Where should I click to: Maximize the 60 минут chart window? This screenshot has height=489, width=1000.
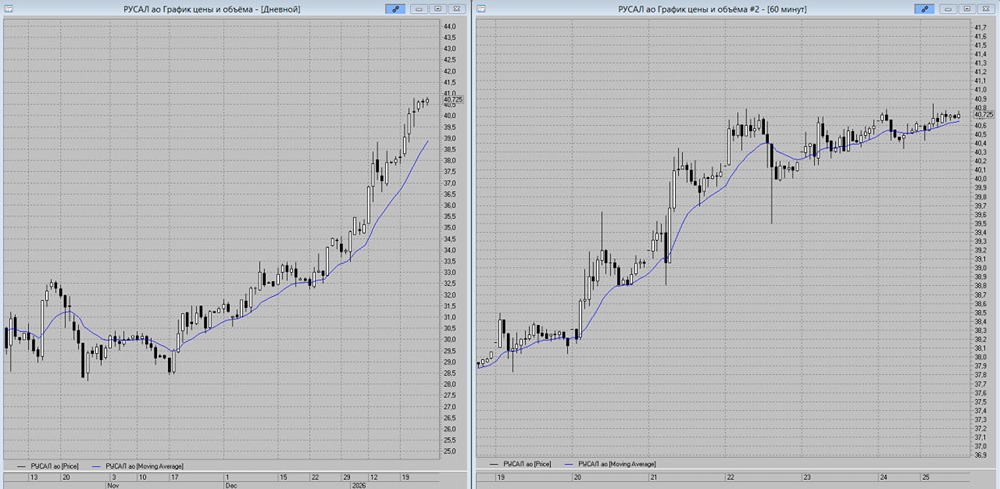tap(967, 9)
